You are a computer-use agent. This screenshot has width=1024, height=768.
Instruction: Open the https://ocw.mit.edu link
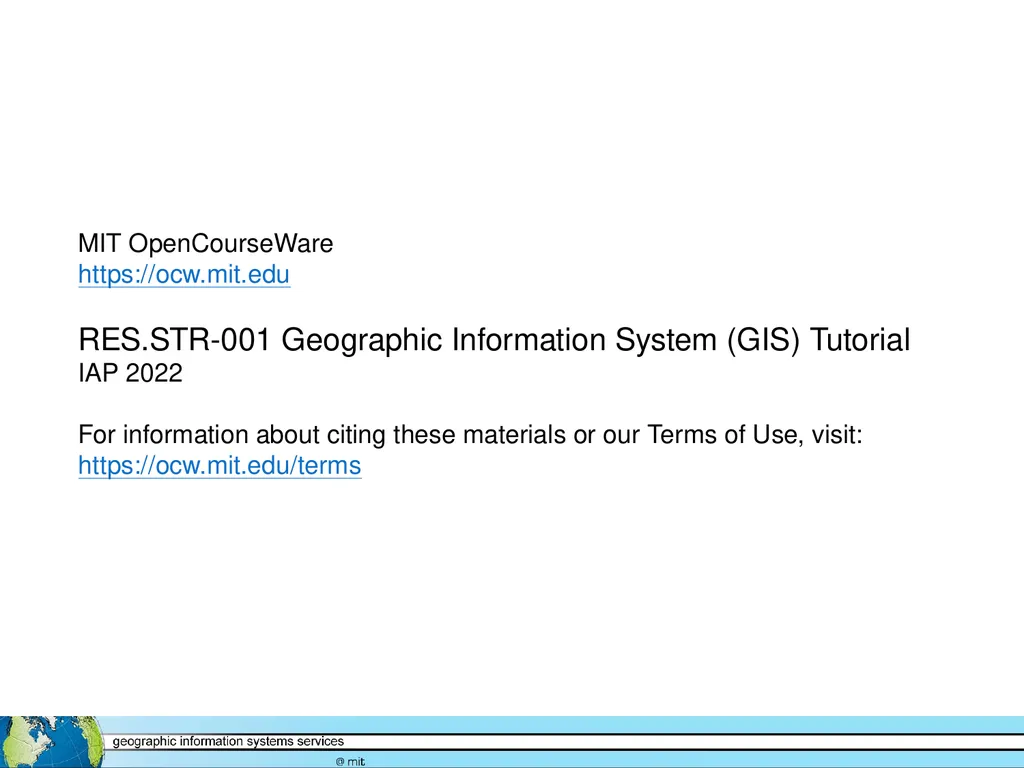(184, 274)
